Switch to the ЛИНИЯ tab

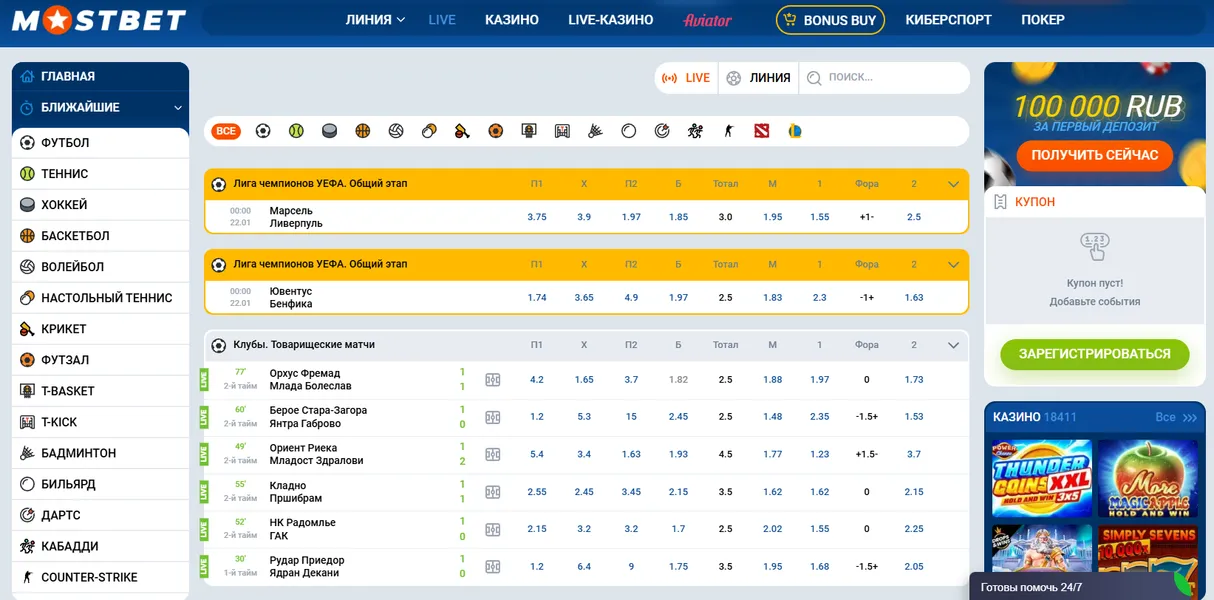758,77
